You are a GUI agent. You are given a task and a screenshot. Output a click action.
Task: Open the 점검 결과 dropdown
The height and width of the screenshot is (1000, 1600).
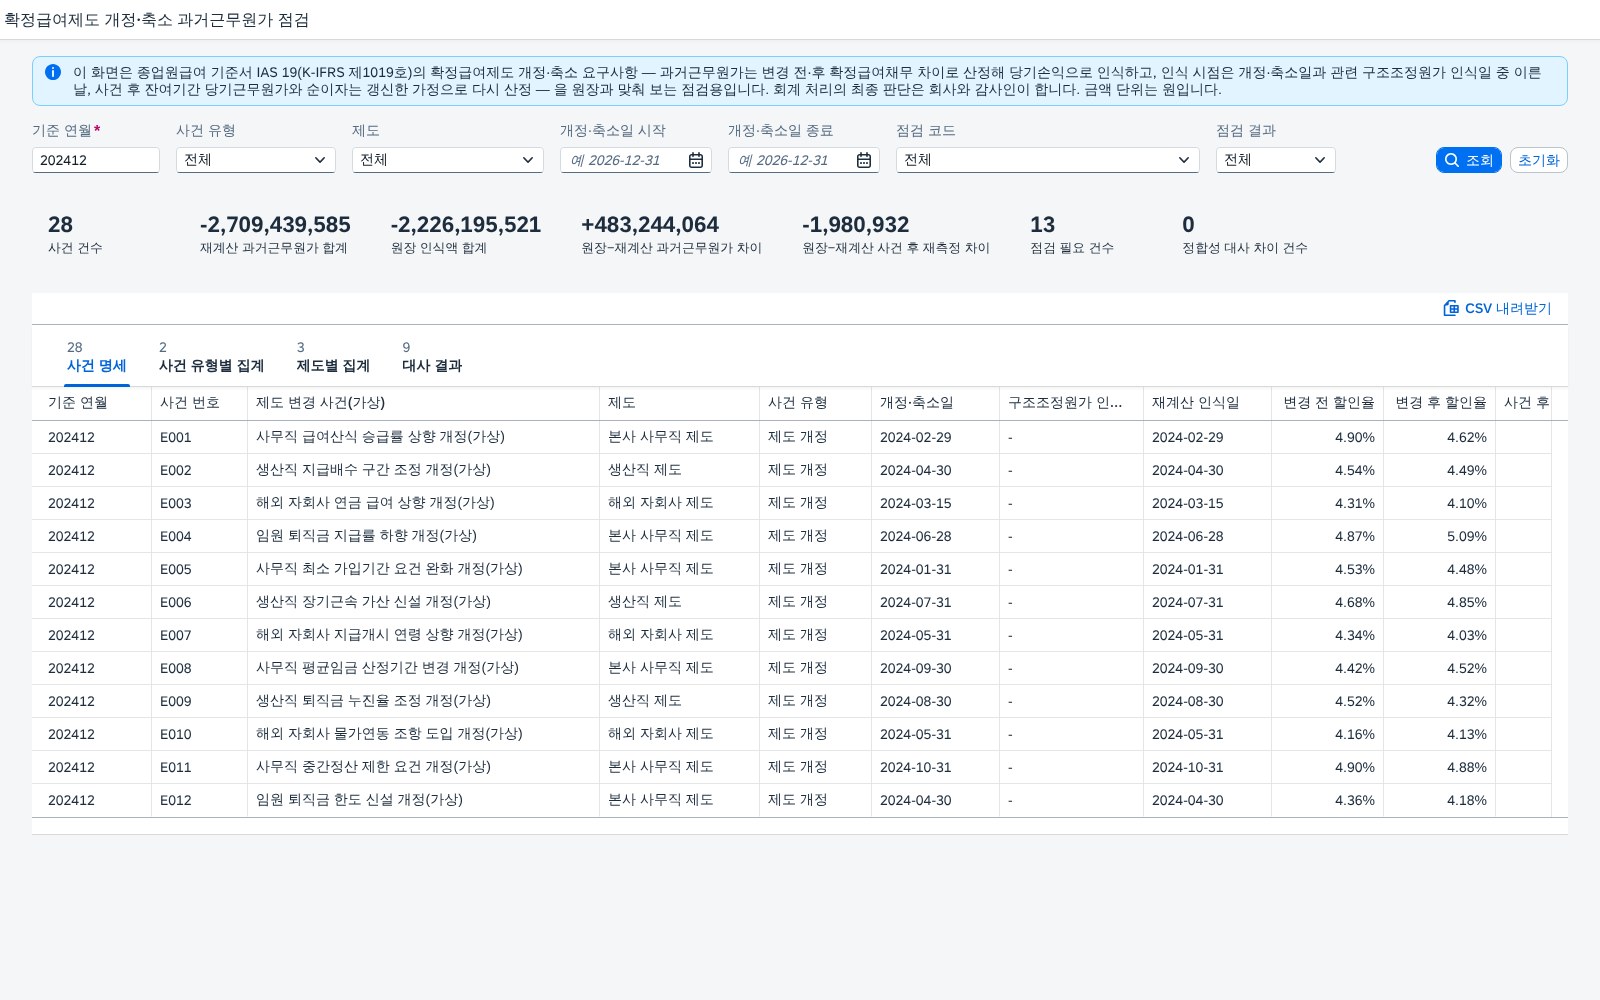tap(1276, 160)
